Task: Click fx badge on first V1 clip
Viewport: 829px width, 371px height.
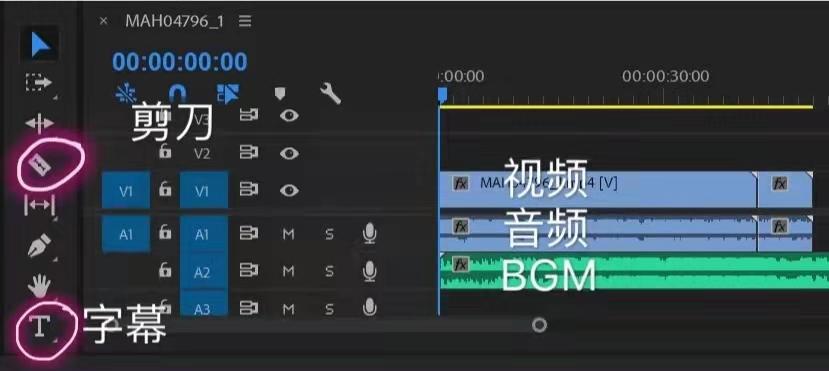Action: click(x=461, y=183)
